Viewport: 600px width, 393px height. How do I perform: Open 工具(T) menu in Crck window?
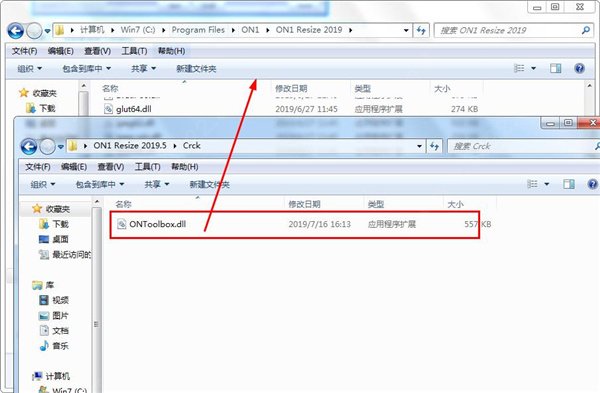click(x=147, y=167)
